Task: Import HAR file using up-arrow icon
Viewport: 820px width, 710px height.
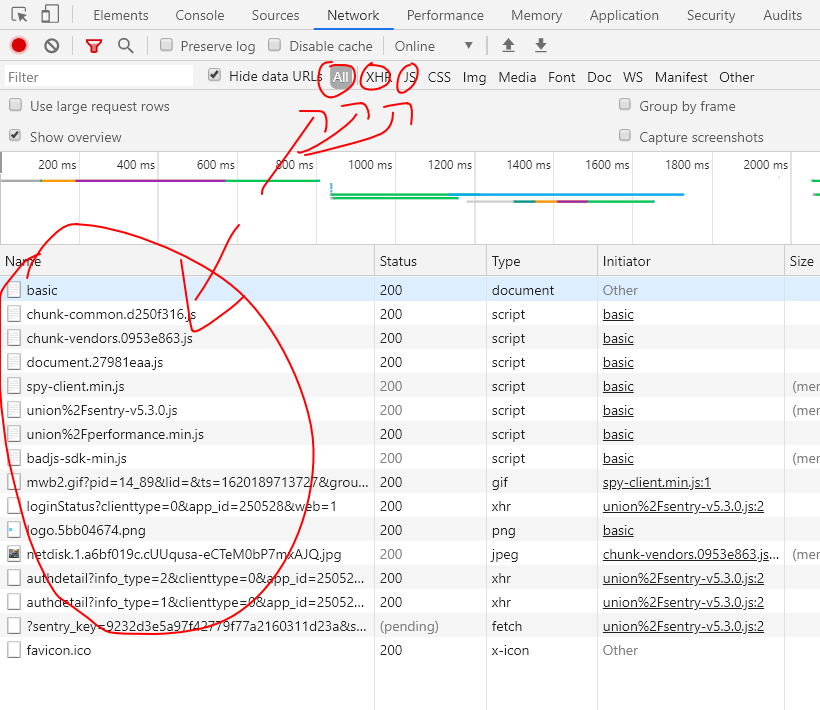Action: (508, 45)
